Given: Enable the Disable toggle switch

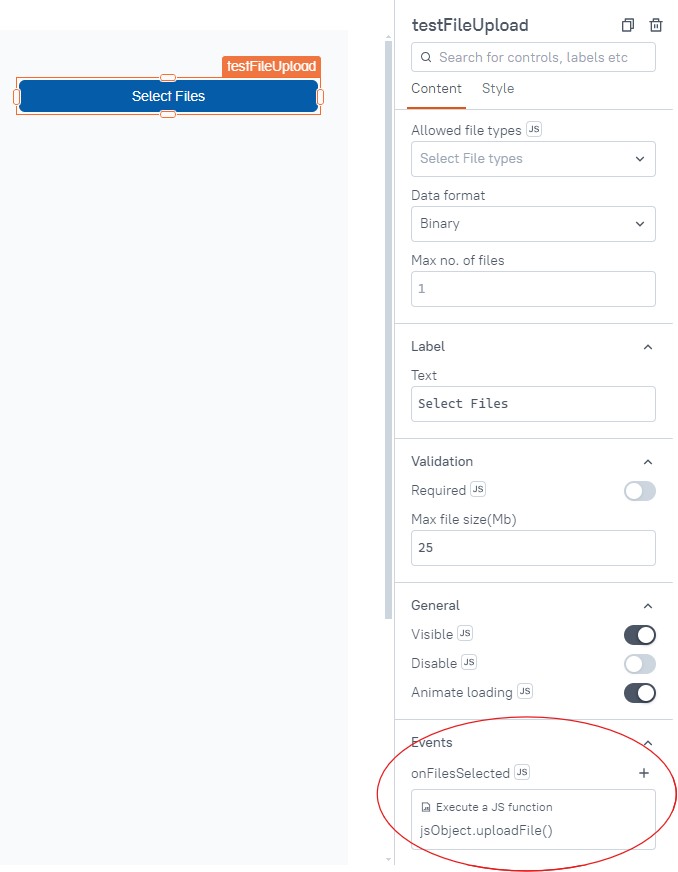Looking at the screenshot, I should click(x=639, y=664).
